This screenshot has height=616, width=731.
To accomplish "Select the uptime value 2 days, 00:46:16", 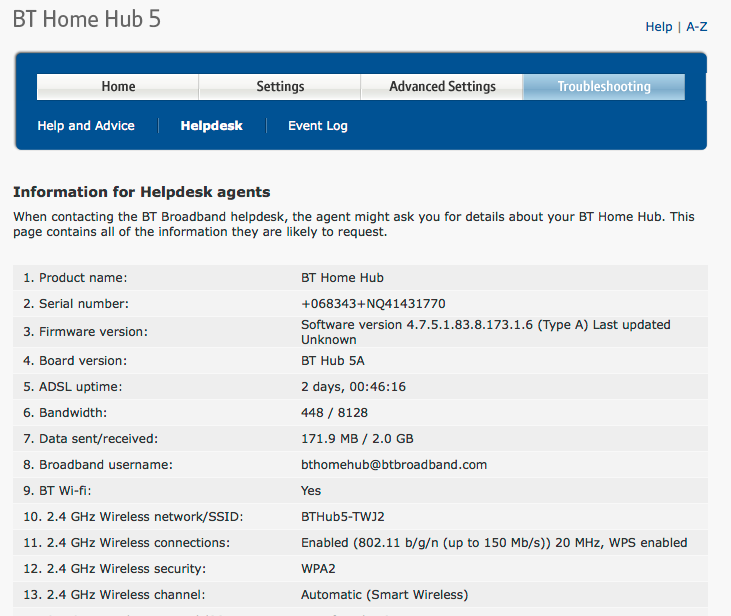I will (353, 387).
